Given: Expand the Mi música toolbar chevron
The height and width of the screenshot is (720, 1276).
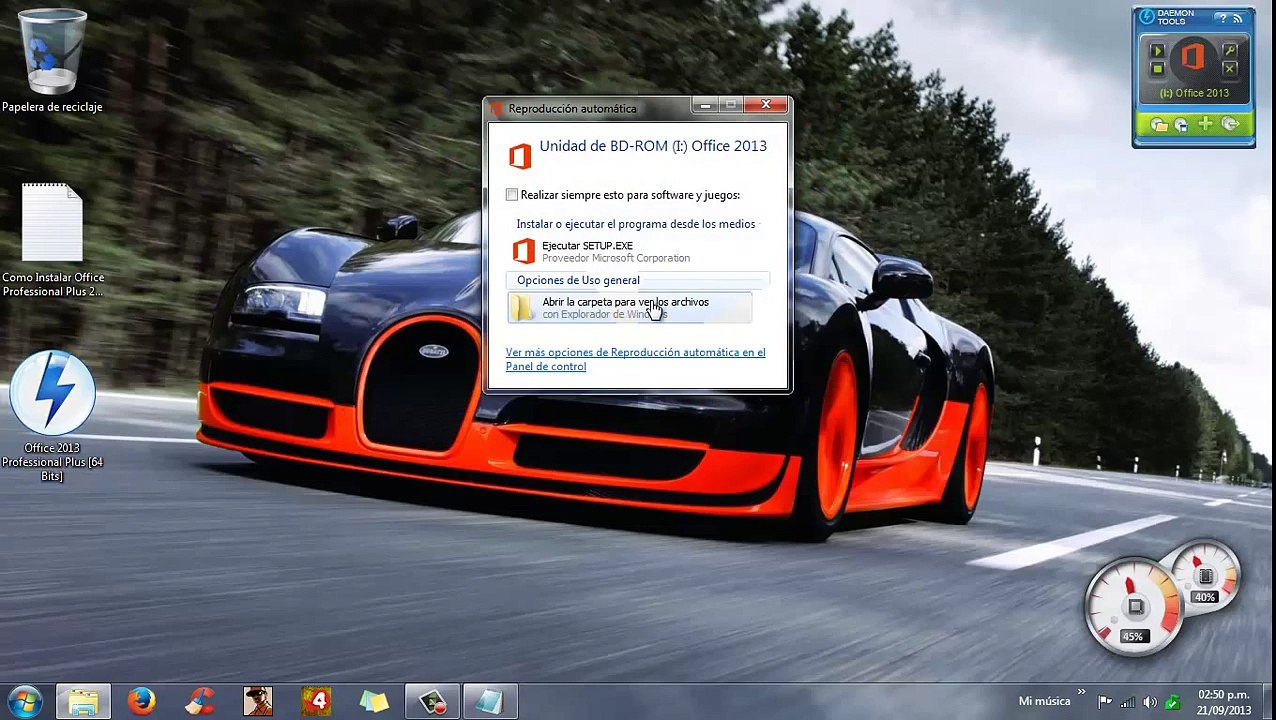Looking at the screenshot, I should click(x=1081, y=693).
